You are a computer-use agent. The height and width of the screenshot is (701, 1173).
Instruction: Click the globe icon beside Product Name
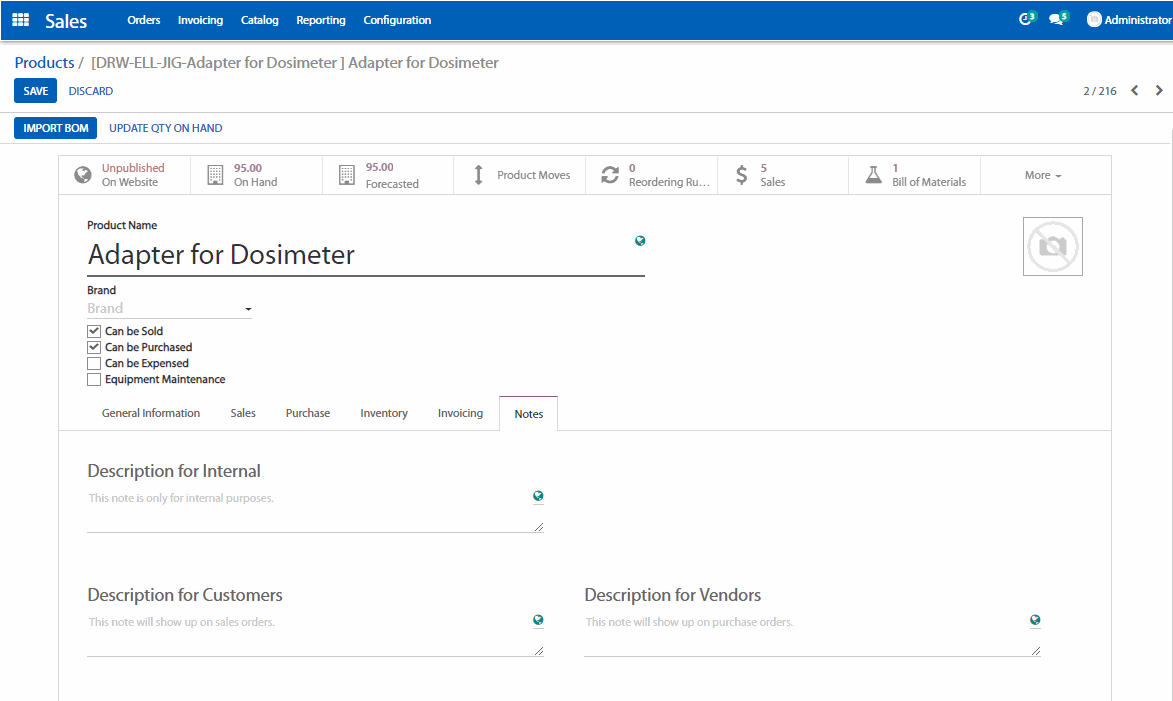[x=640, y=241]
